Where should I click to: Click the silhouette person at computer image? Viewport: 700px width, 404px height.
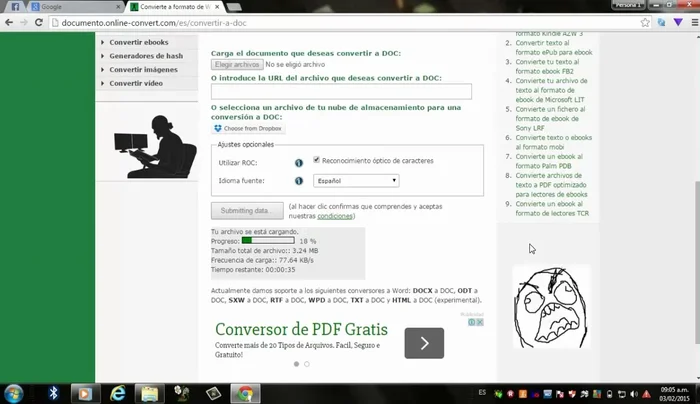click(154, 146)
